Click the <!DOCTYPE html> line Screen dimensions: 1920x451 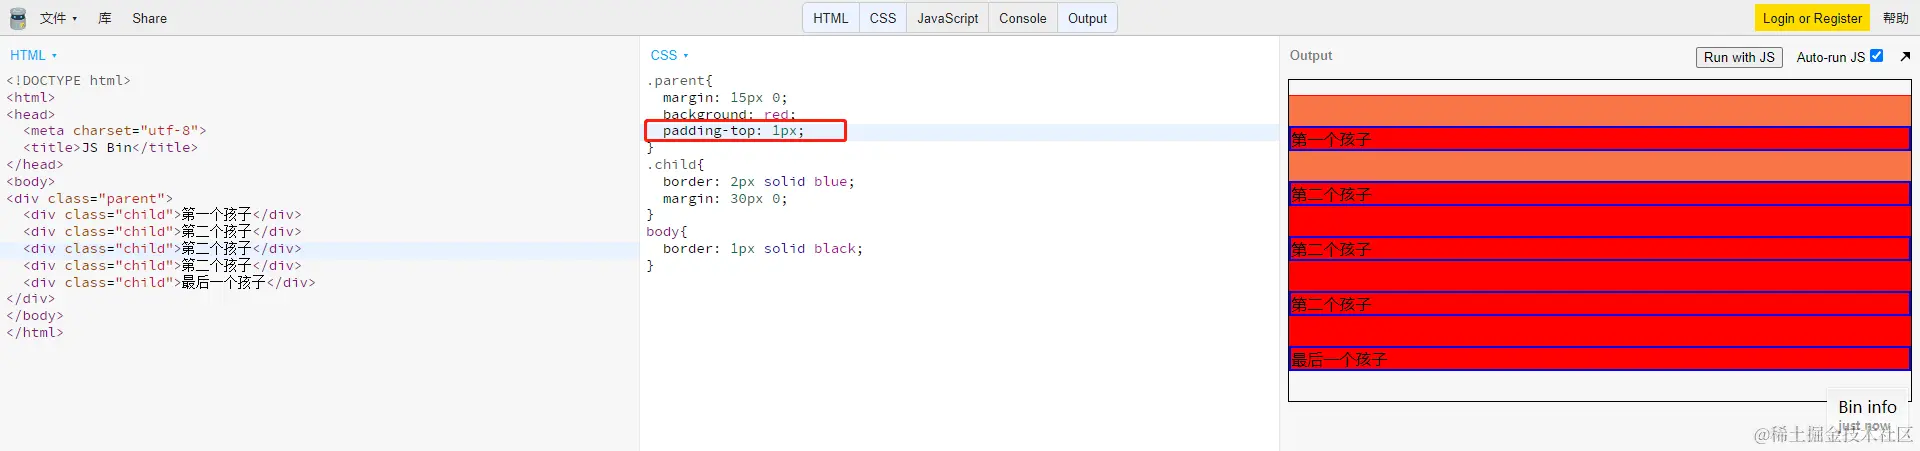click(68, 80)
